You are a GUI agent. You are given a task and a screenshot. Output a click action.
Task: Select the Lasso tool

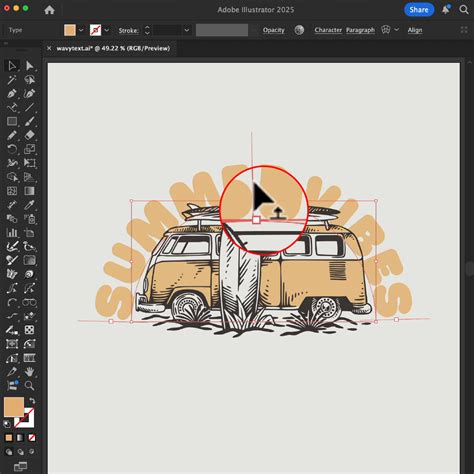pyautogui.click(x=29, y=80)
